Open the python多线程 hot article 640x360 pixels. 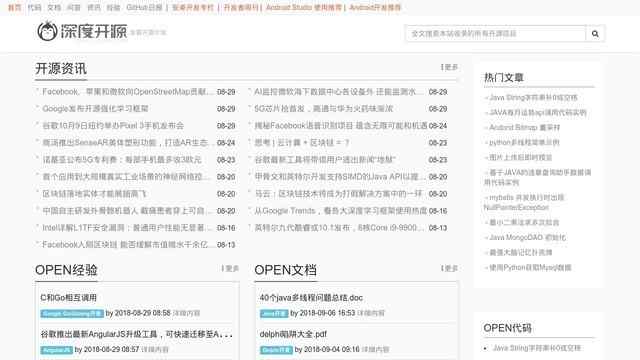[x=524, y=142]
